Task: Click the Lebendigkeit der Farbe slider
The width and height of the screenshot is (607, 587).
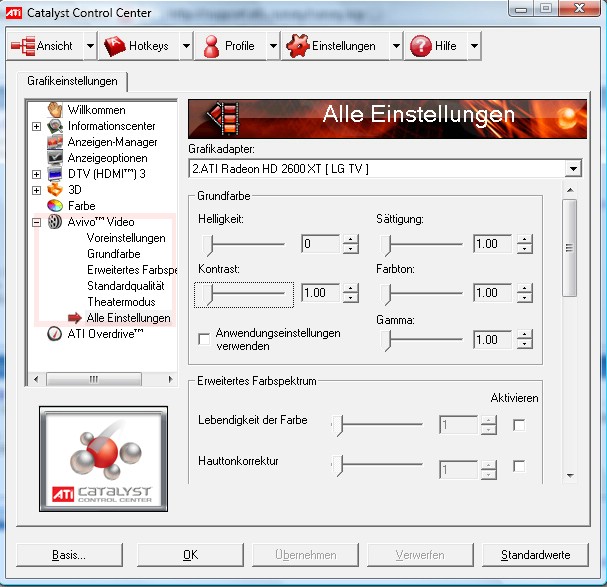Action: click(x=377, y=425)
